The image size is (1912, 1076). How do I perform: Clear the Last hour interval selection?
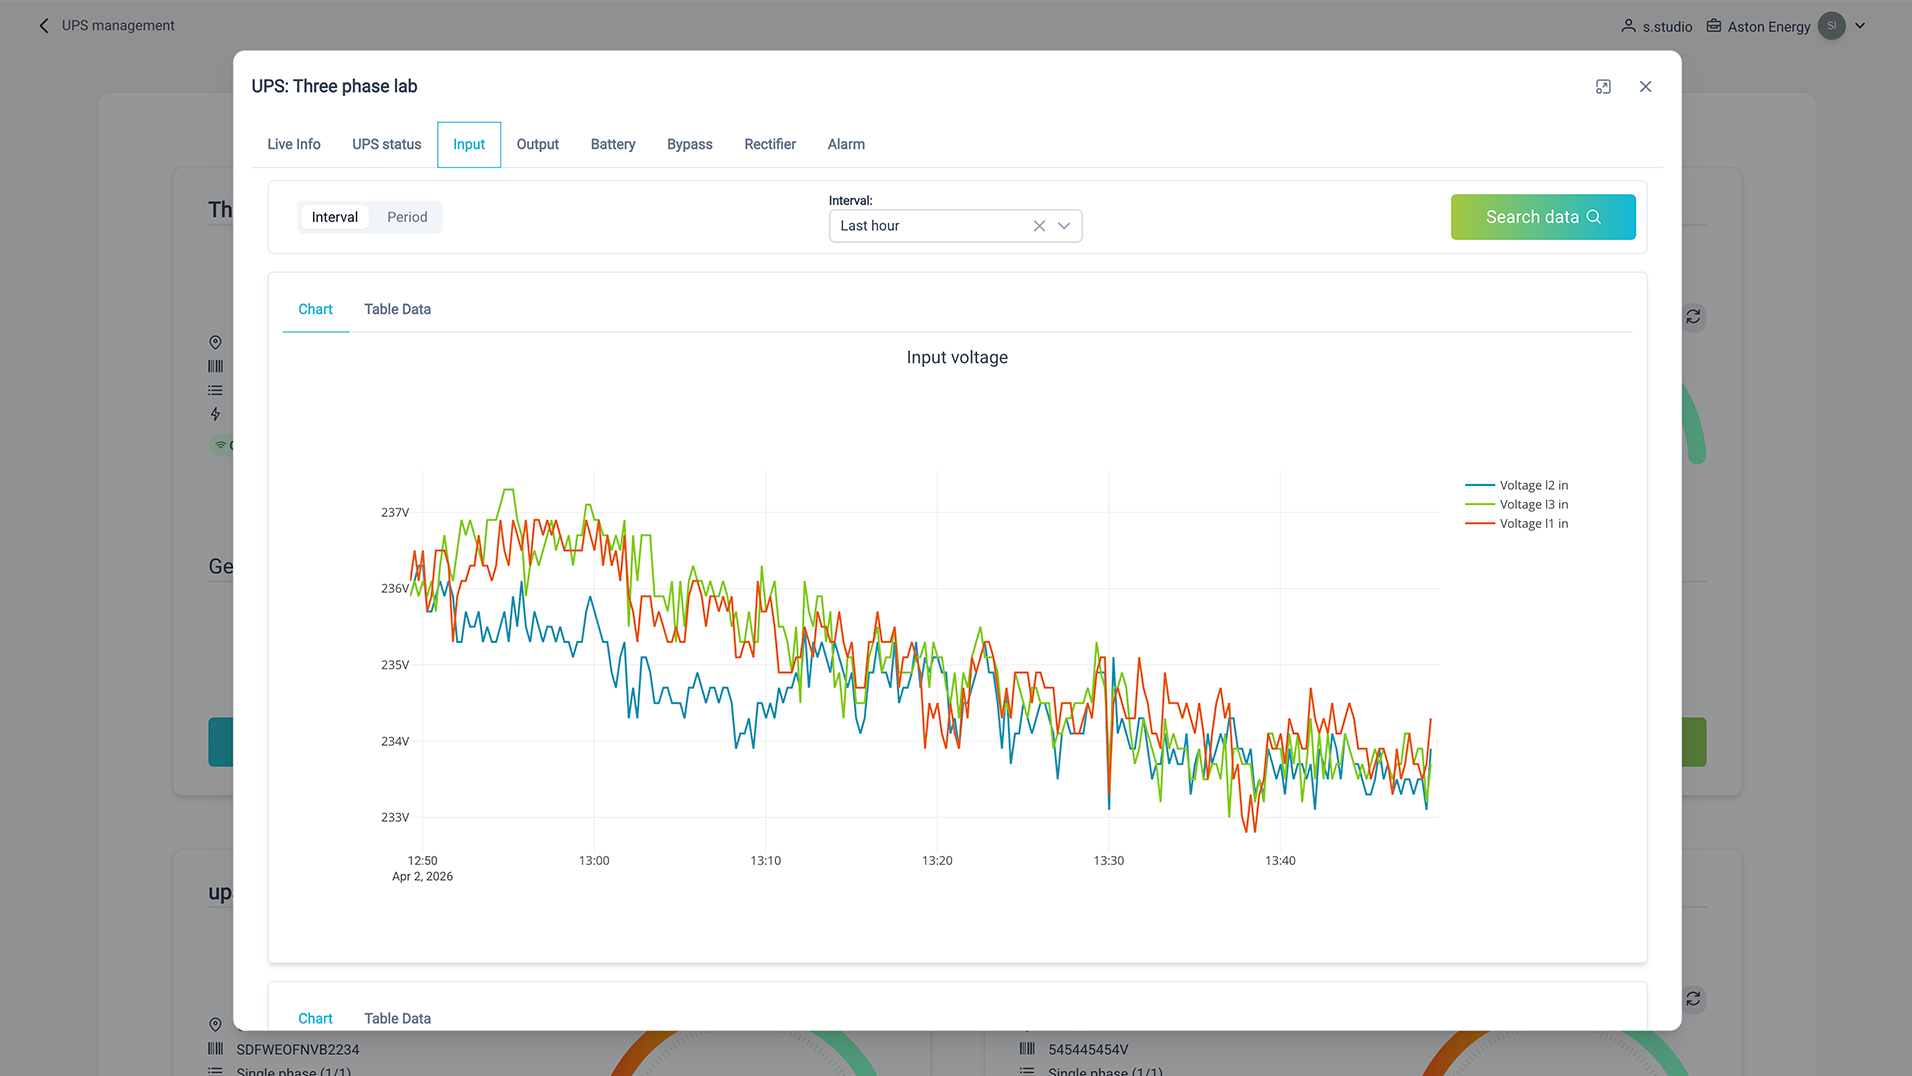point(1039,226)
